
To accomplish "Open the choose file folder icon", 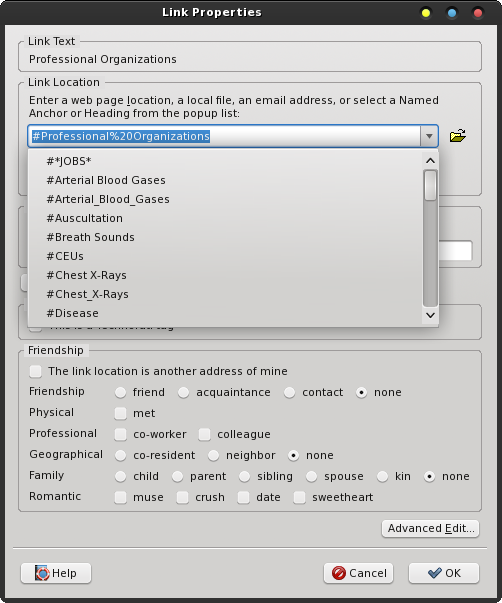I will [458, 136].
